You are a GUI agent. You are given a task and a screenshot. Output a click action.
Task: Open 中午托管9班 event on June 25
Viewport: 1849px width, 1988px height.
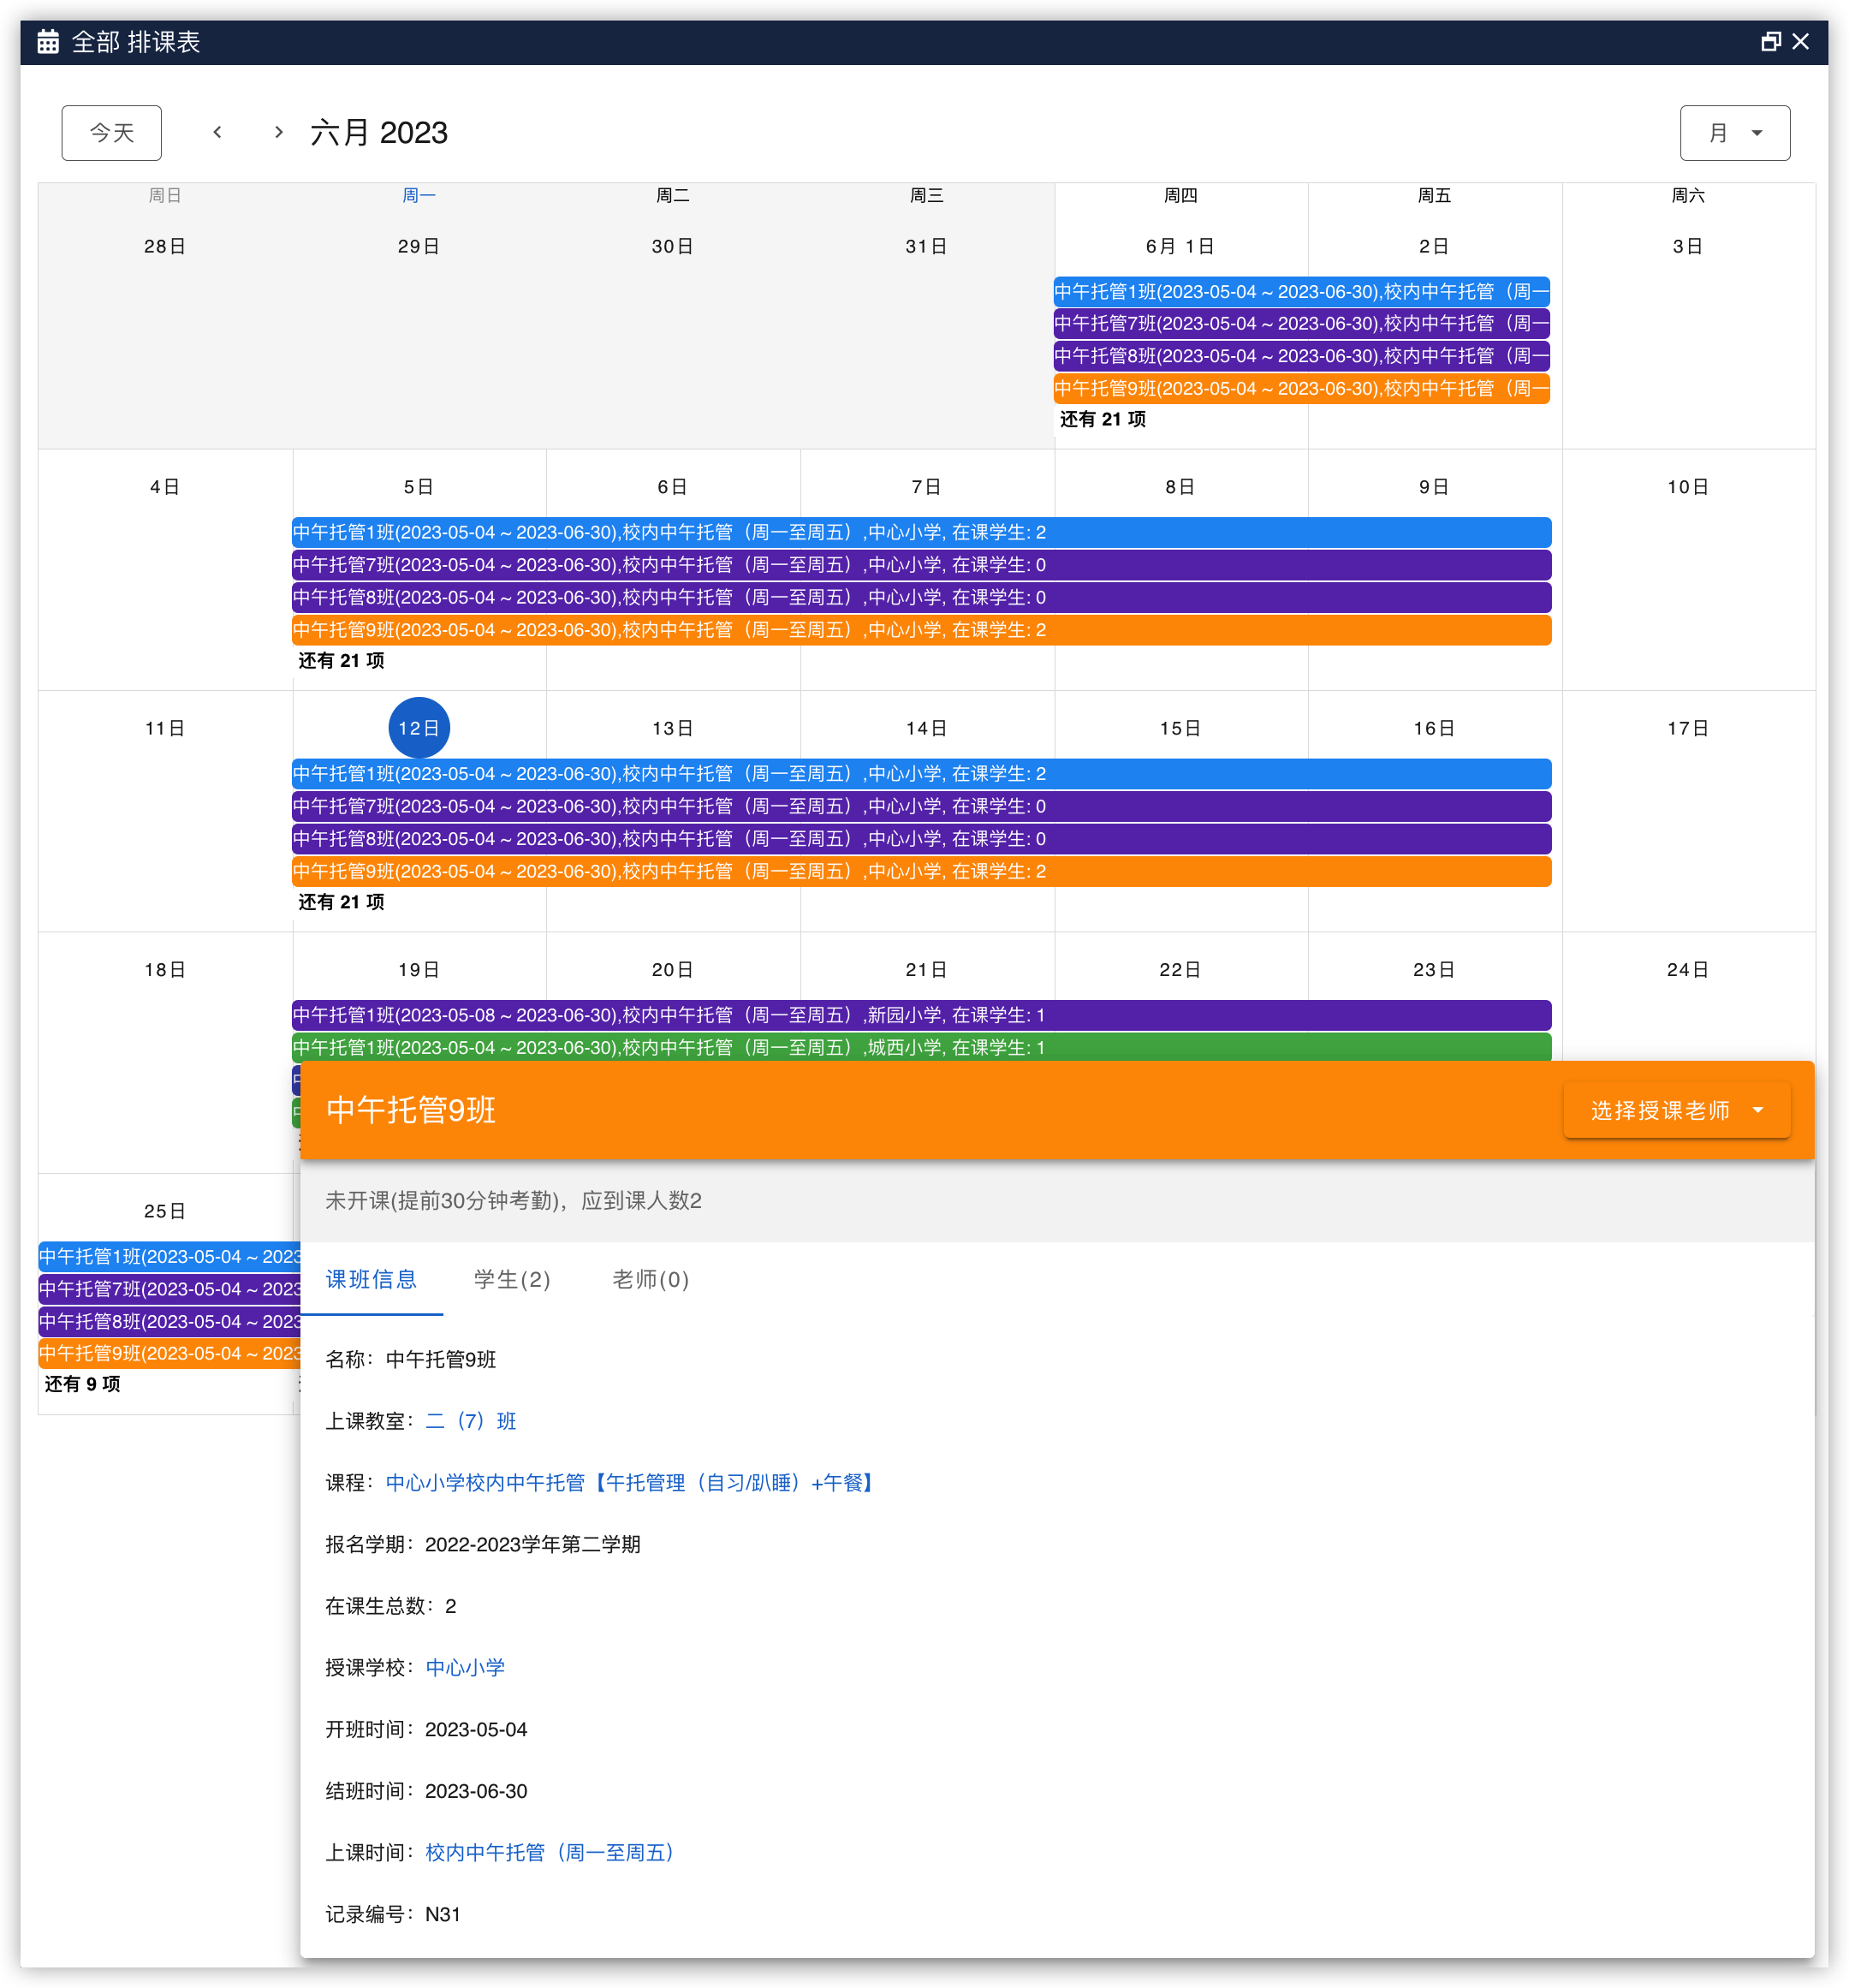pyautogui.click(x=169, y=1353)
